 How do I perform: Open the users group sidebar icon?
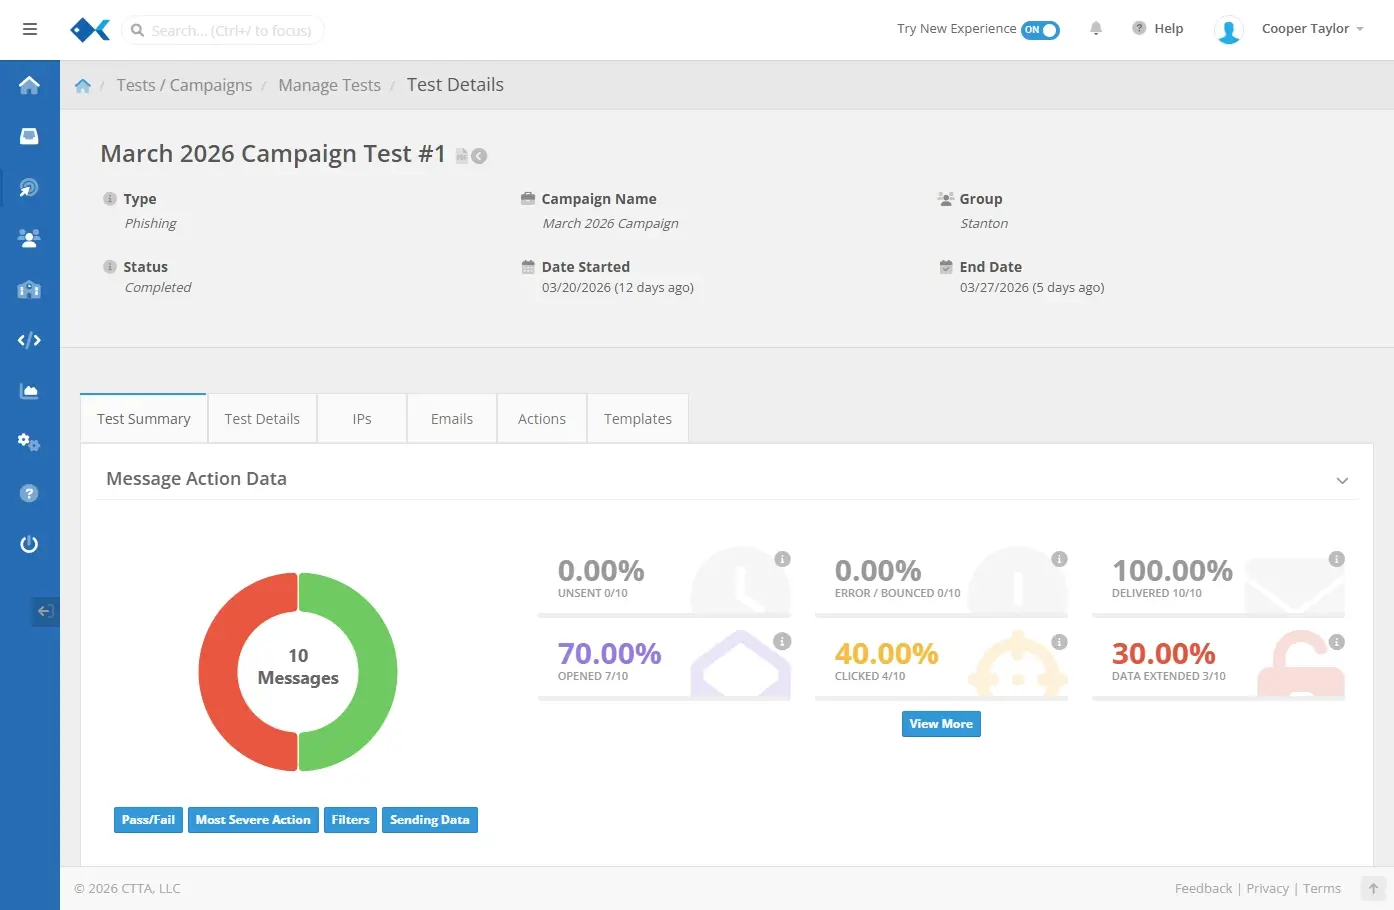[29, 238]
